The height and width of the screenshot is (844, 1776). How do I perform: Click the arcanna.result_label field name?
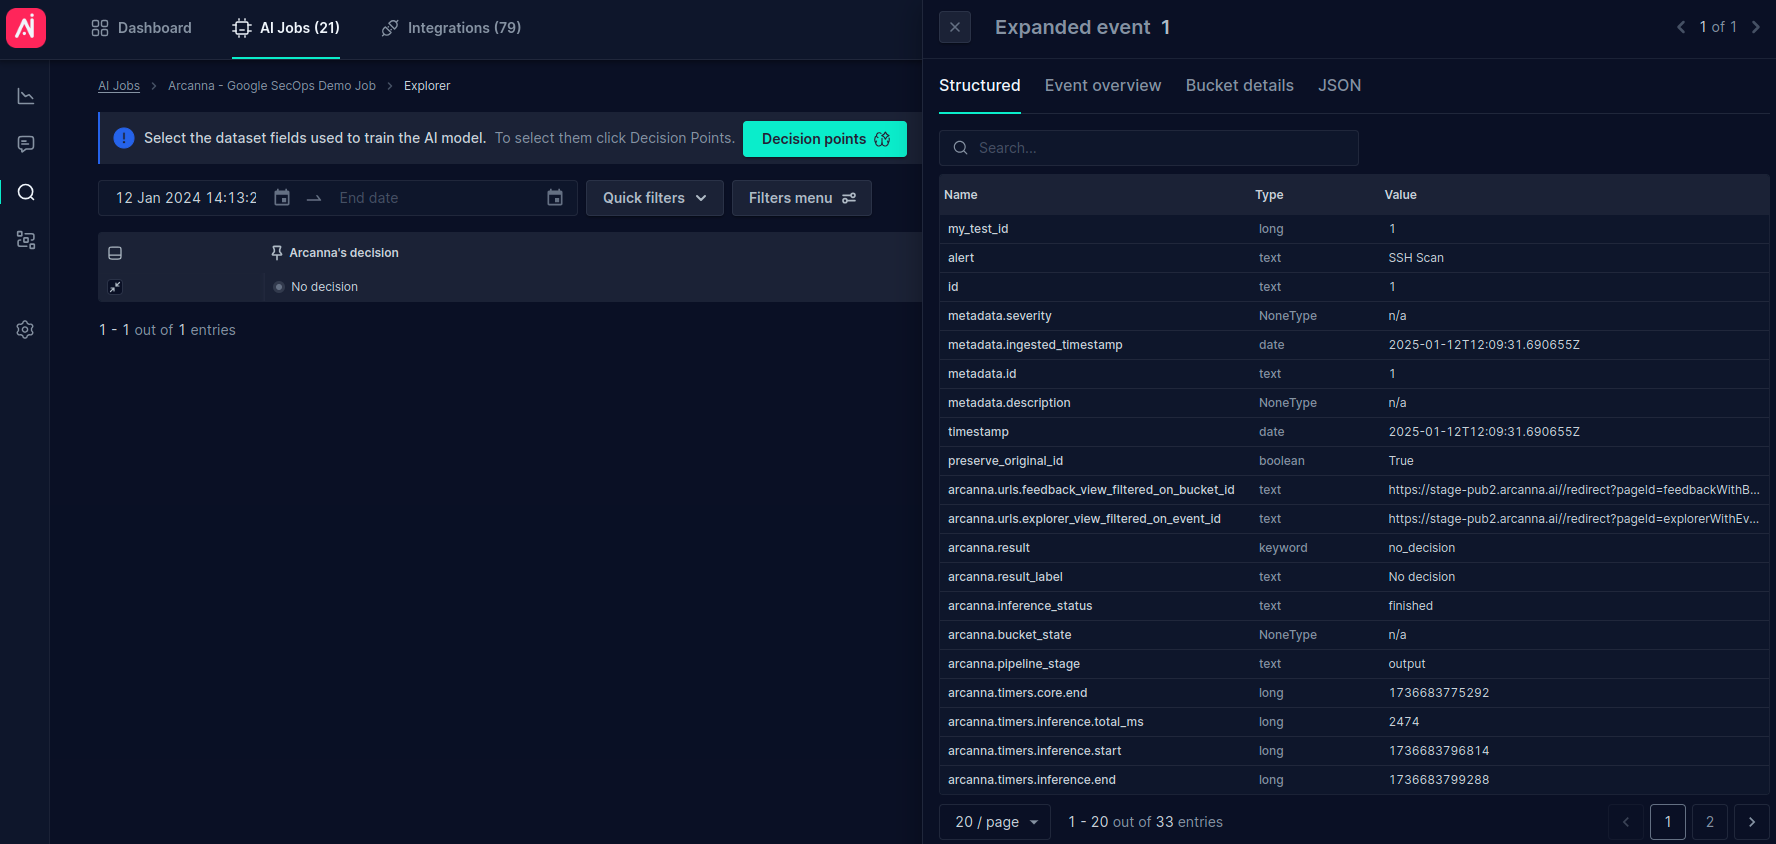tap(1005, 577)
